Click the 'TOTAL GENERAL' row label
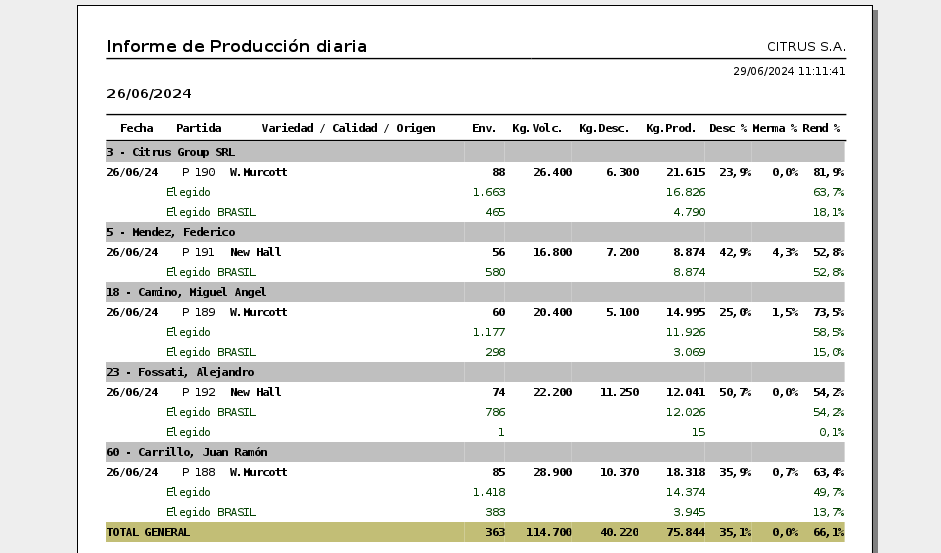The image size is (941, 553). (148, 532)
